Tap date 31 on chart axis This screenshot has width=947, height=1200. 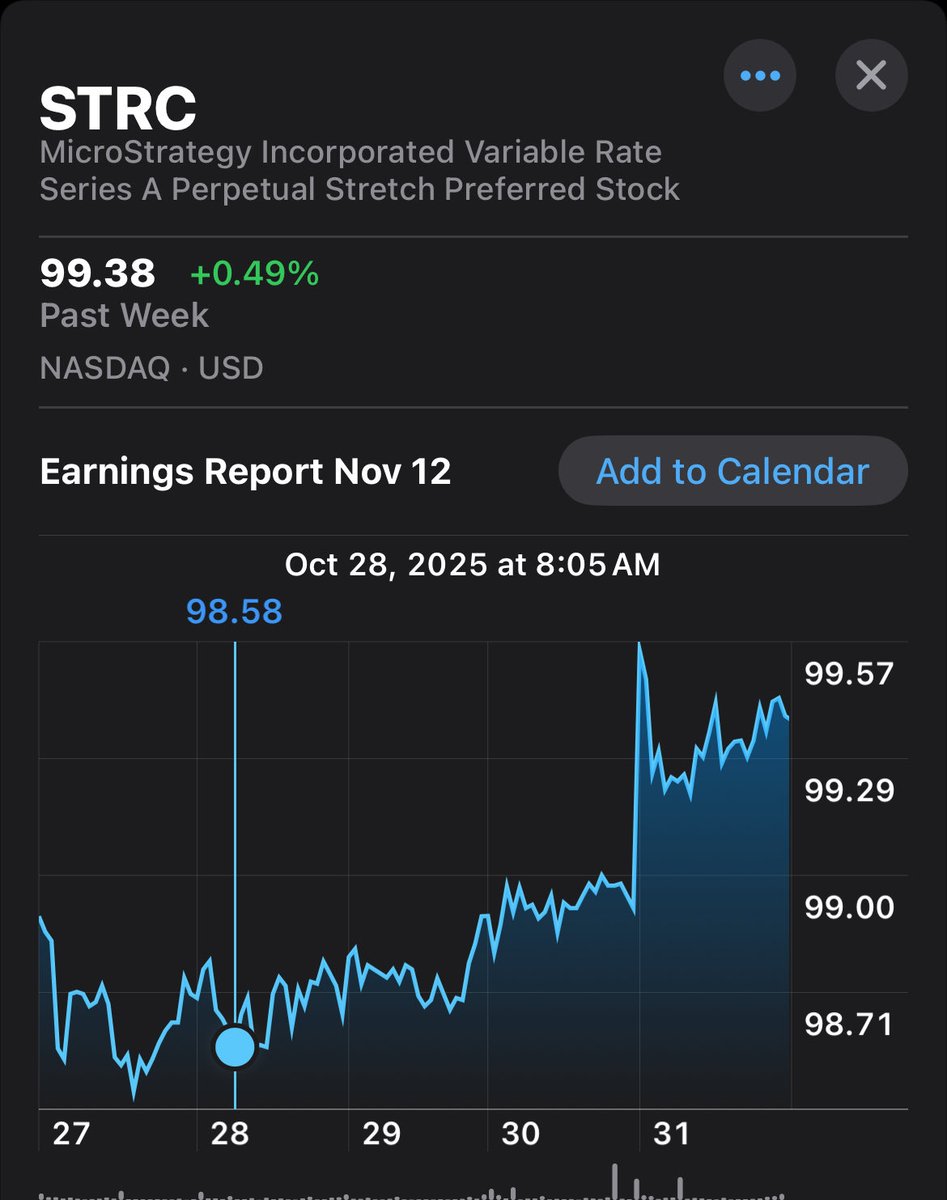(671, 1134)
